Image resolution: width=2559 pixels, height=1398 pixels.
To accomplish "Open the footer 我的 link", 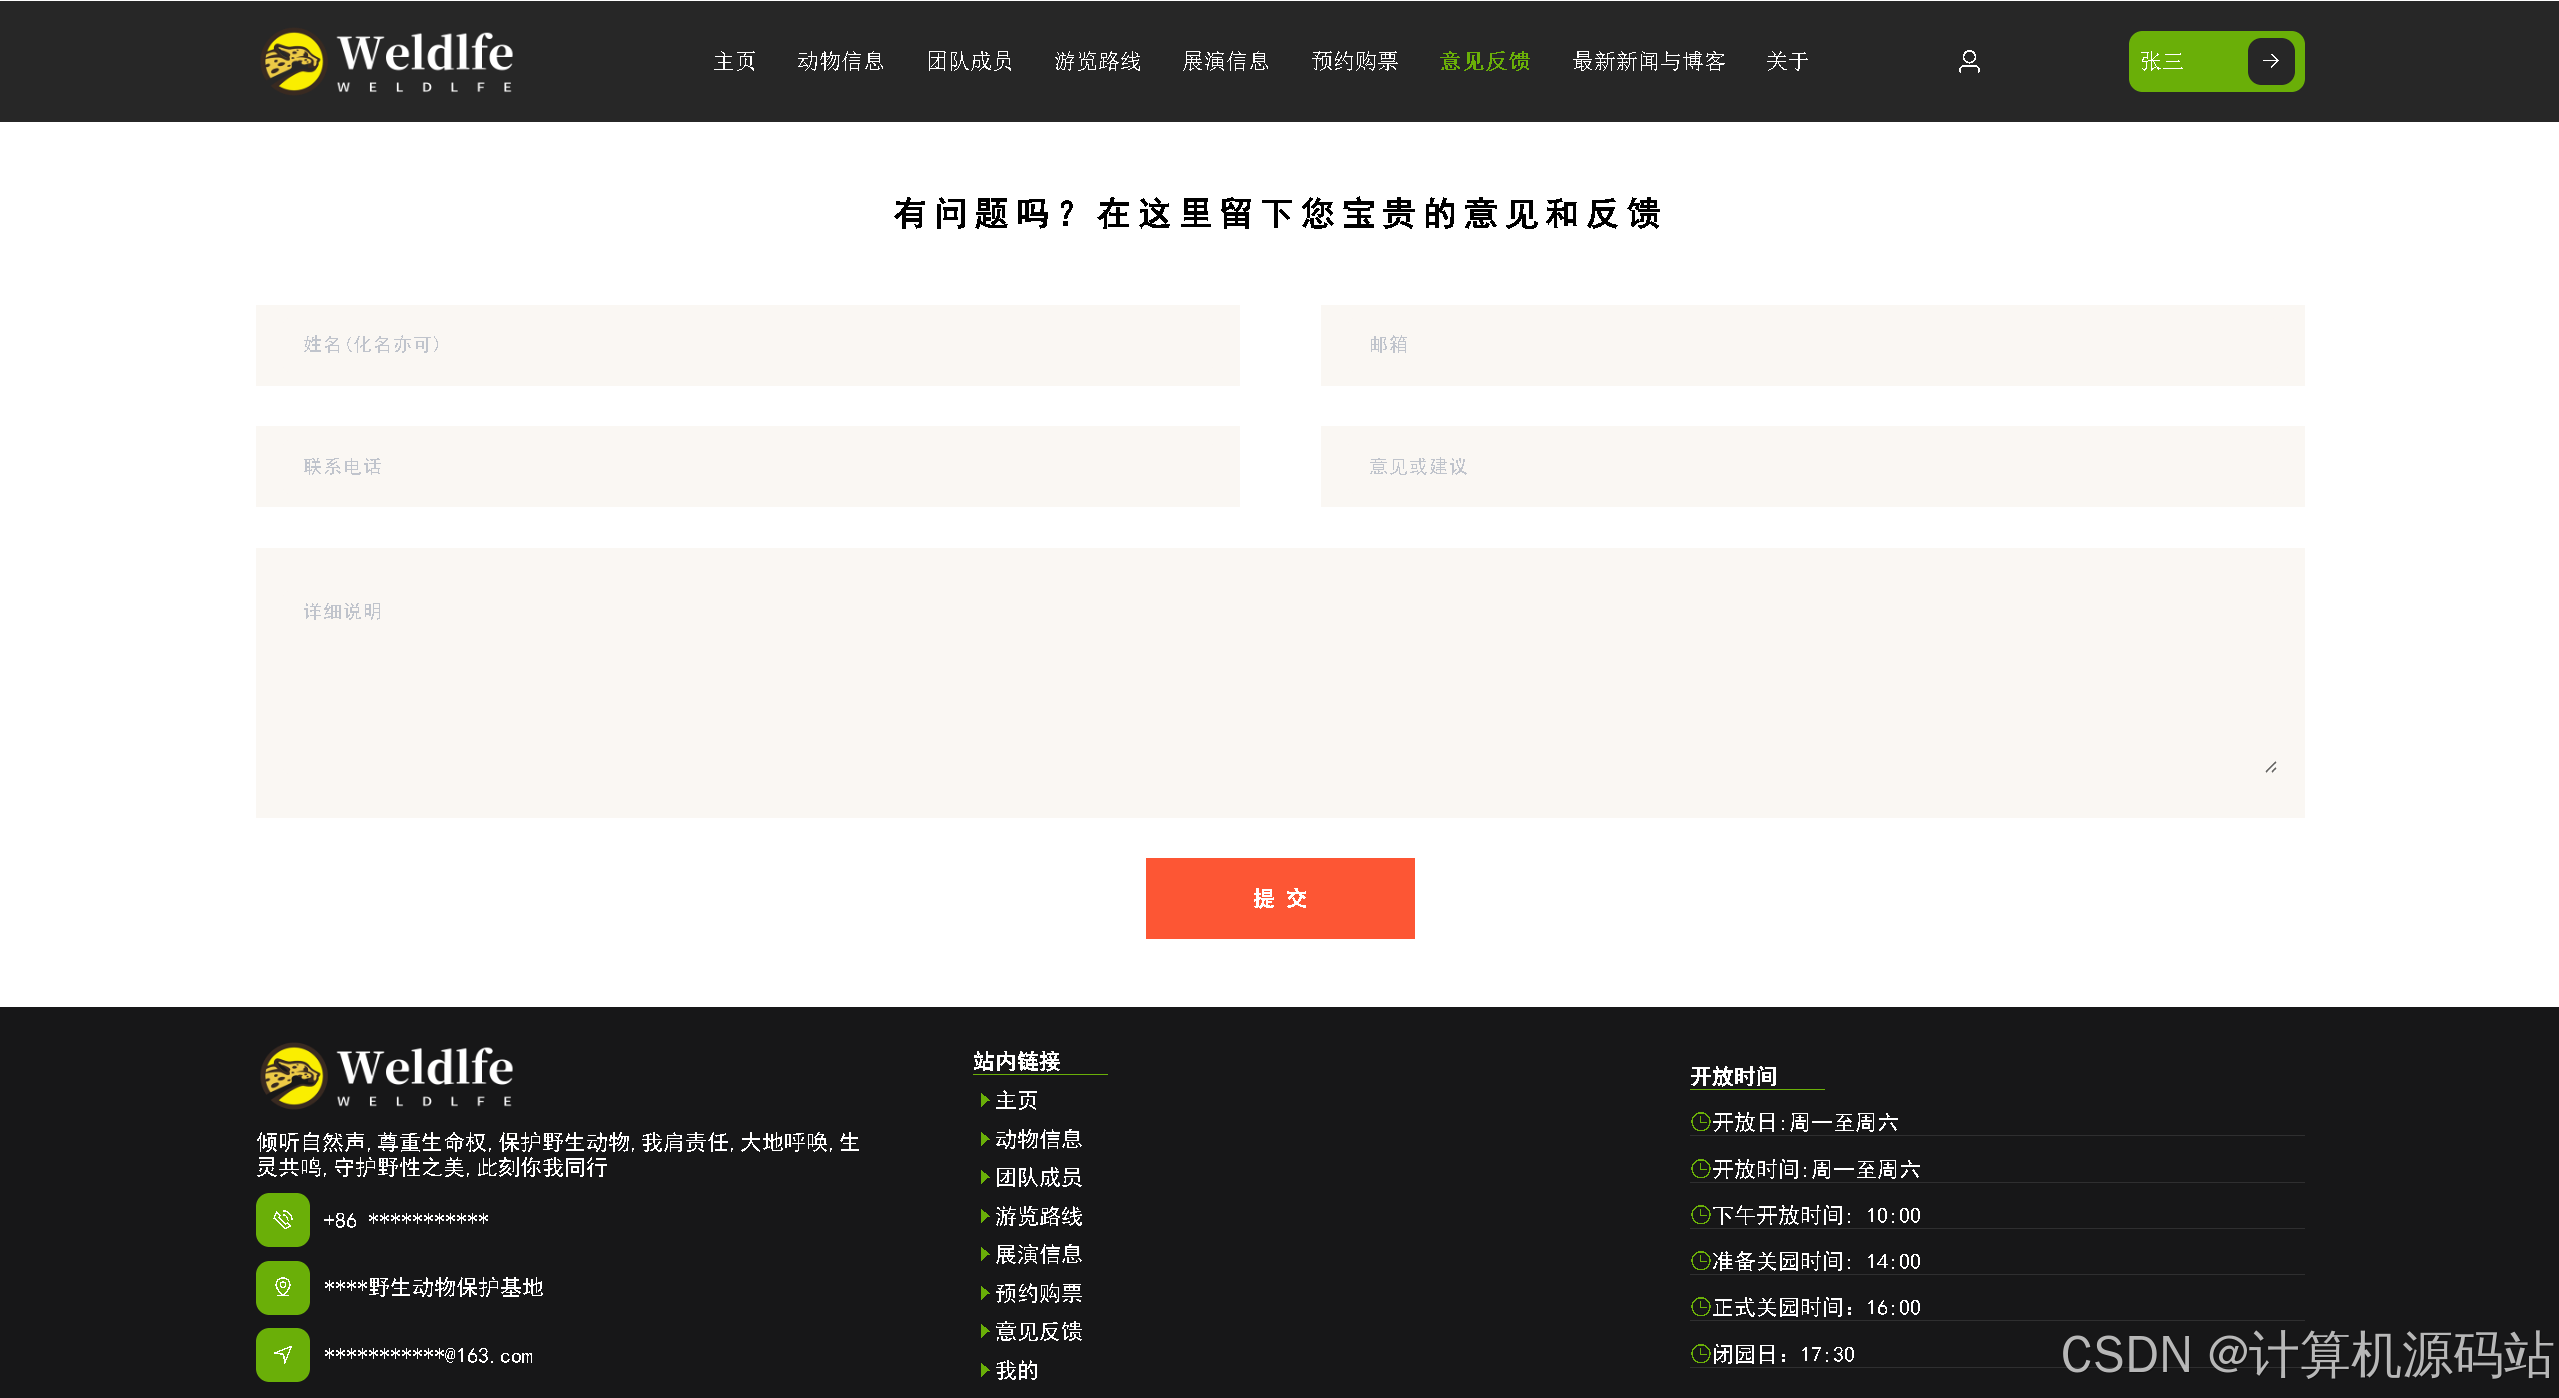I will point(1017,1370).
